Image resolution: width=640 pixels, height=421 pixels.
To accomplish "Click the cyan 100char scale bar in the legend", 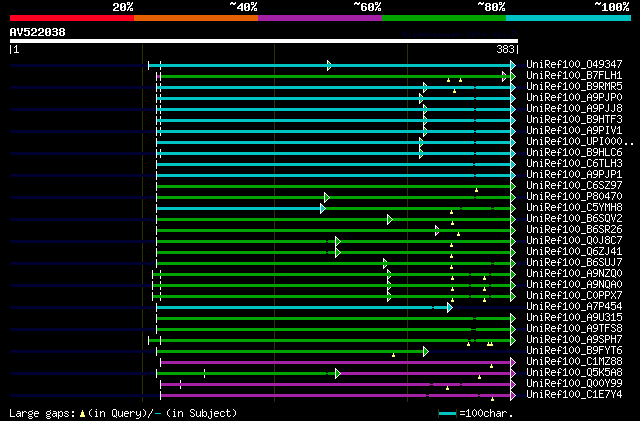I will [x=447, y=414].
